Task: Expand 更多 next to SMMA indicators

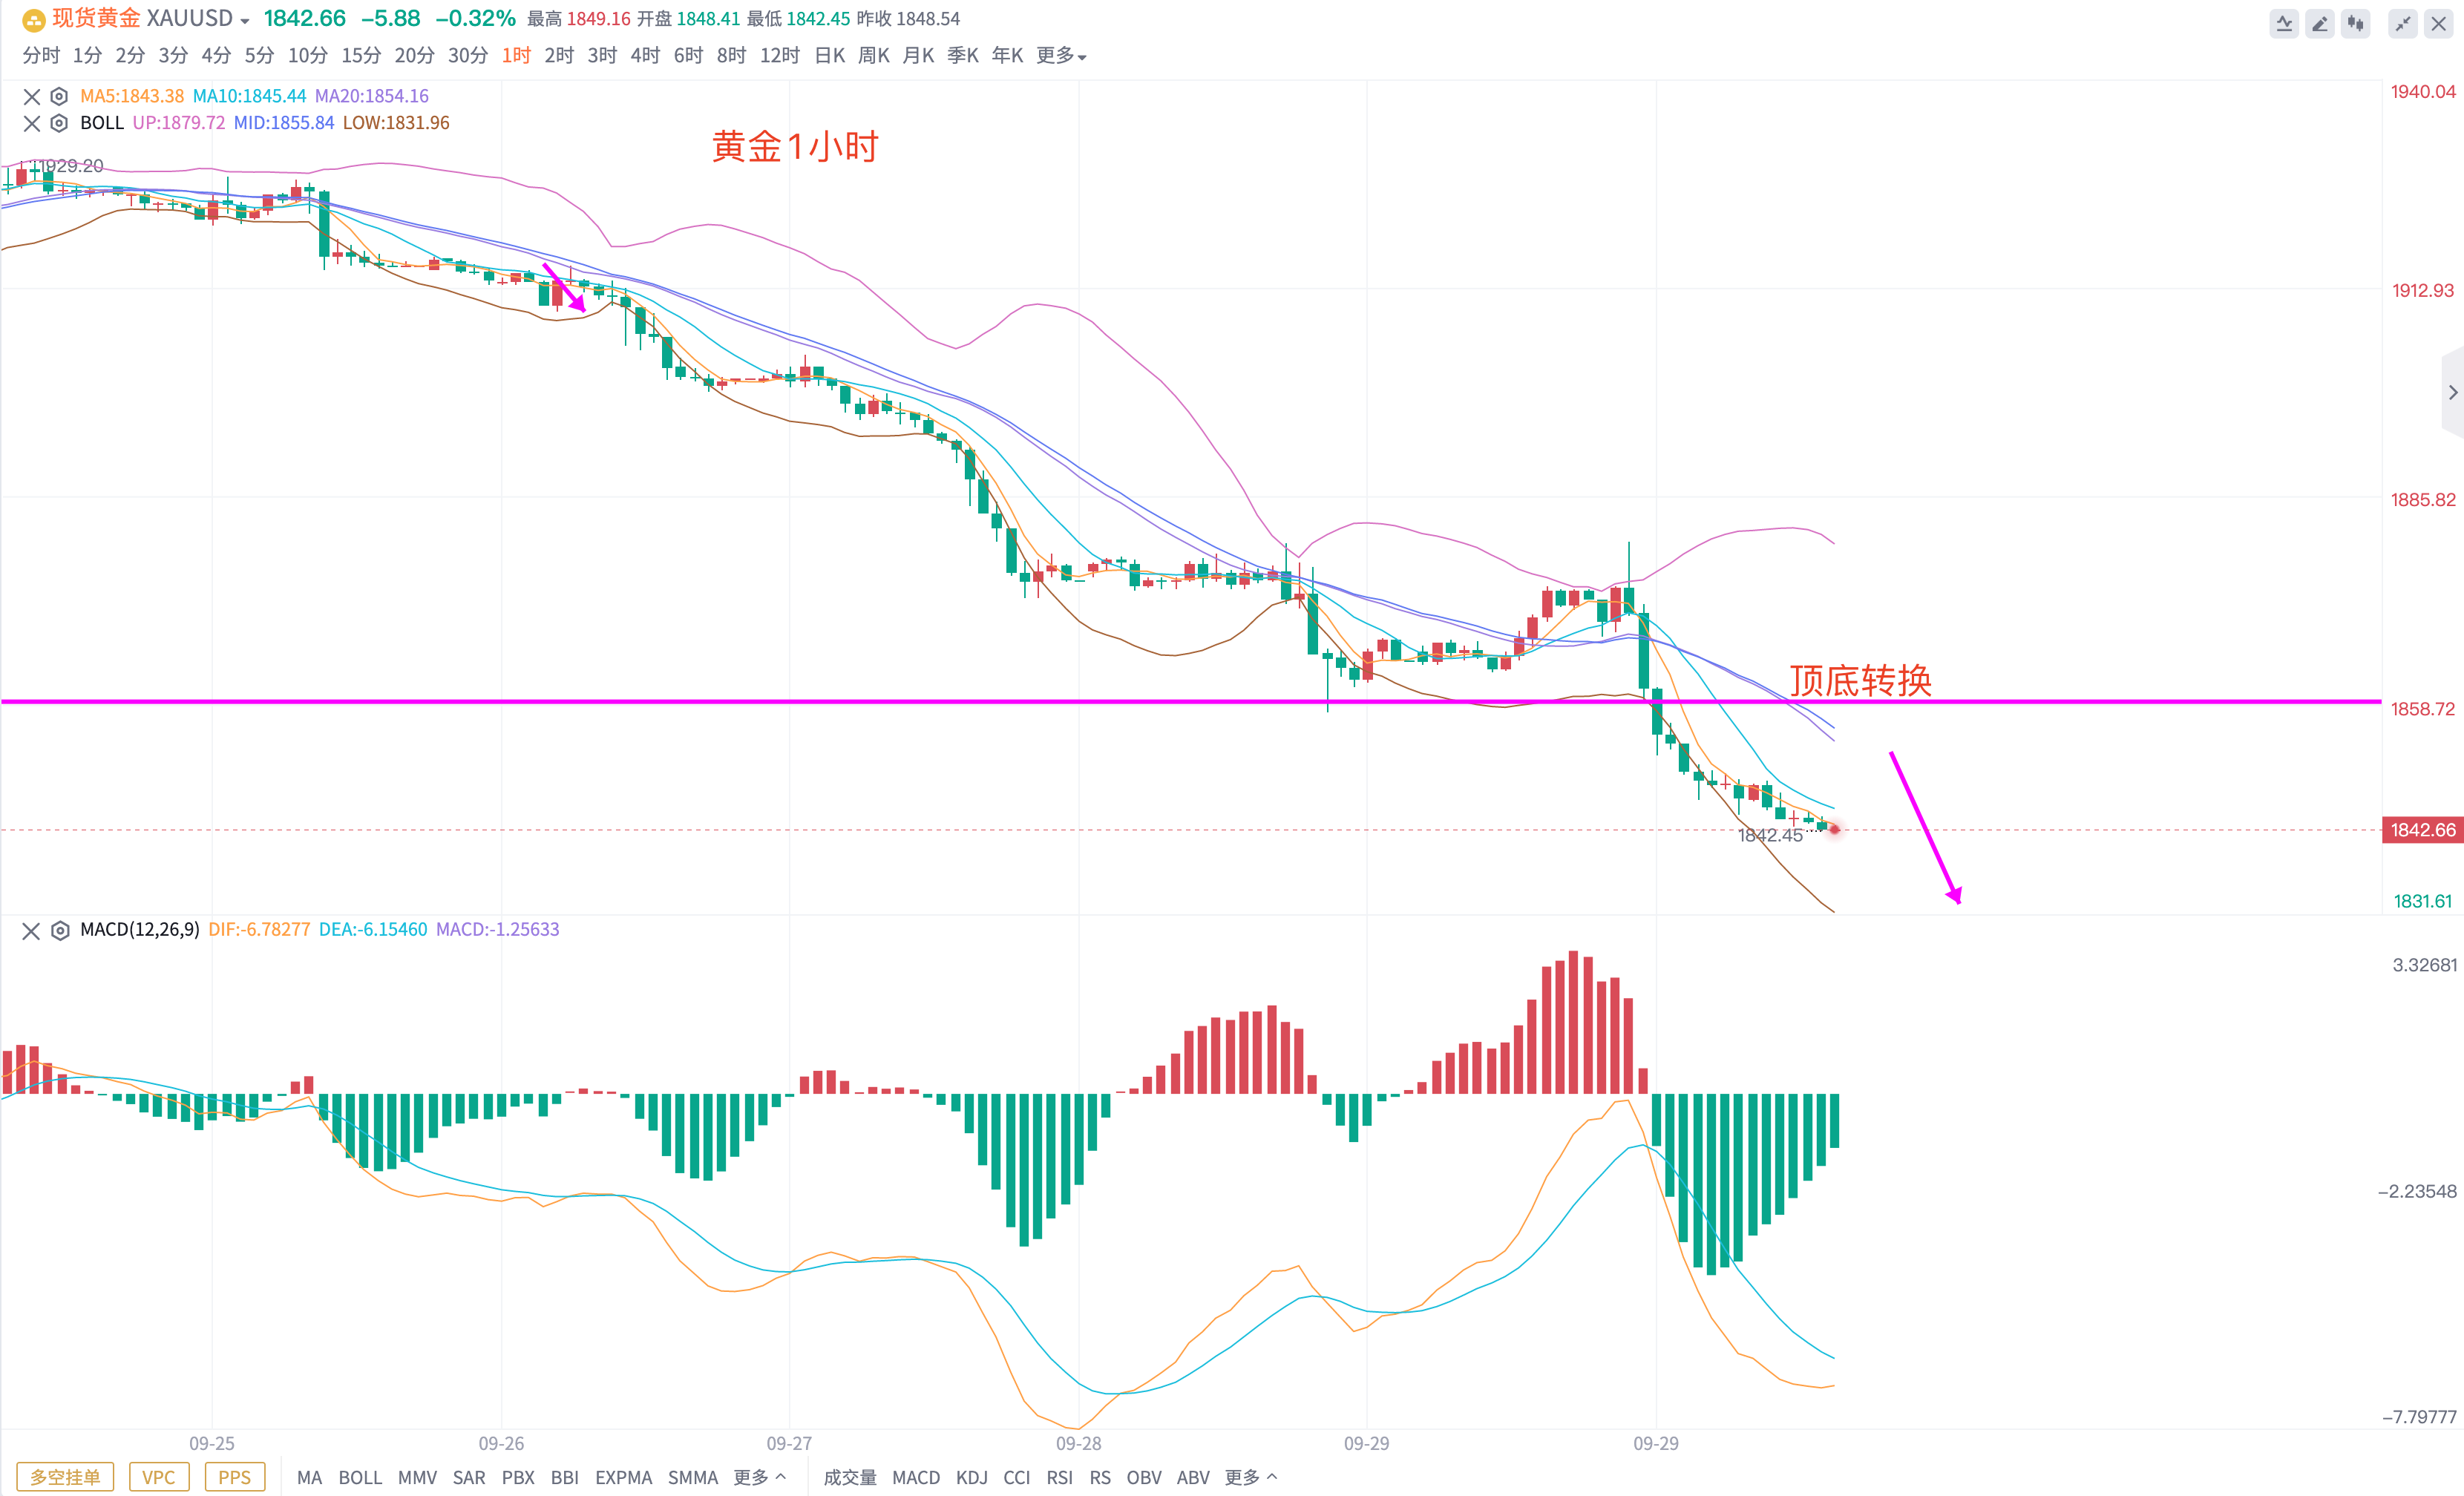Action: (x=759, y=1477)
